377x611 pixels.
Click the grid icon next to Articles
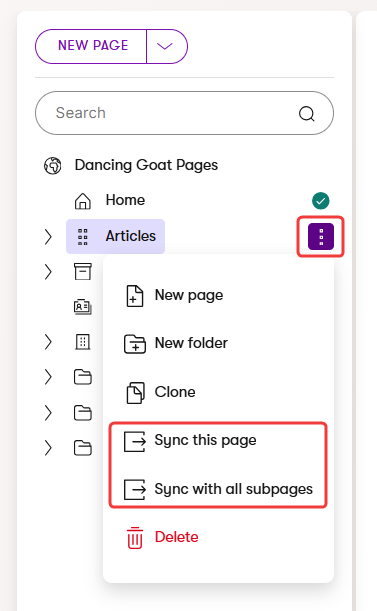(82, 237)
